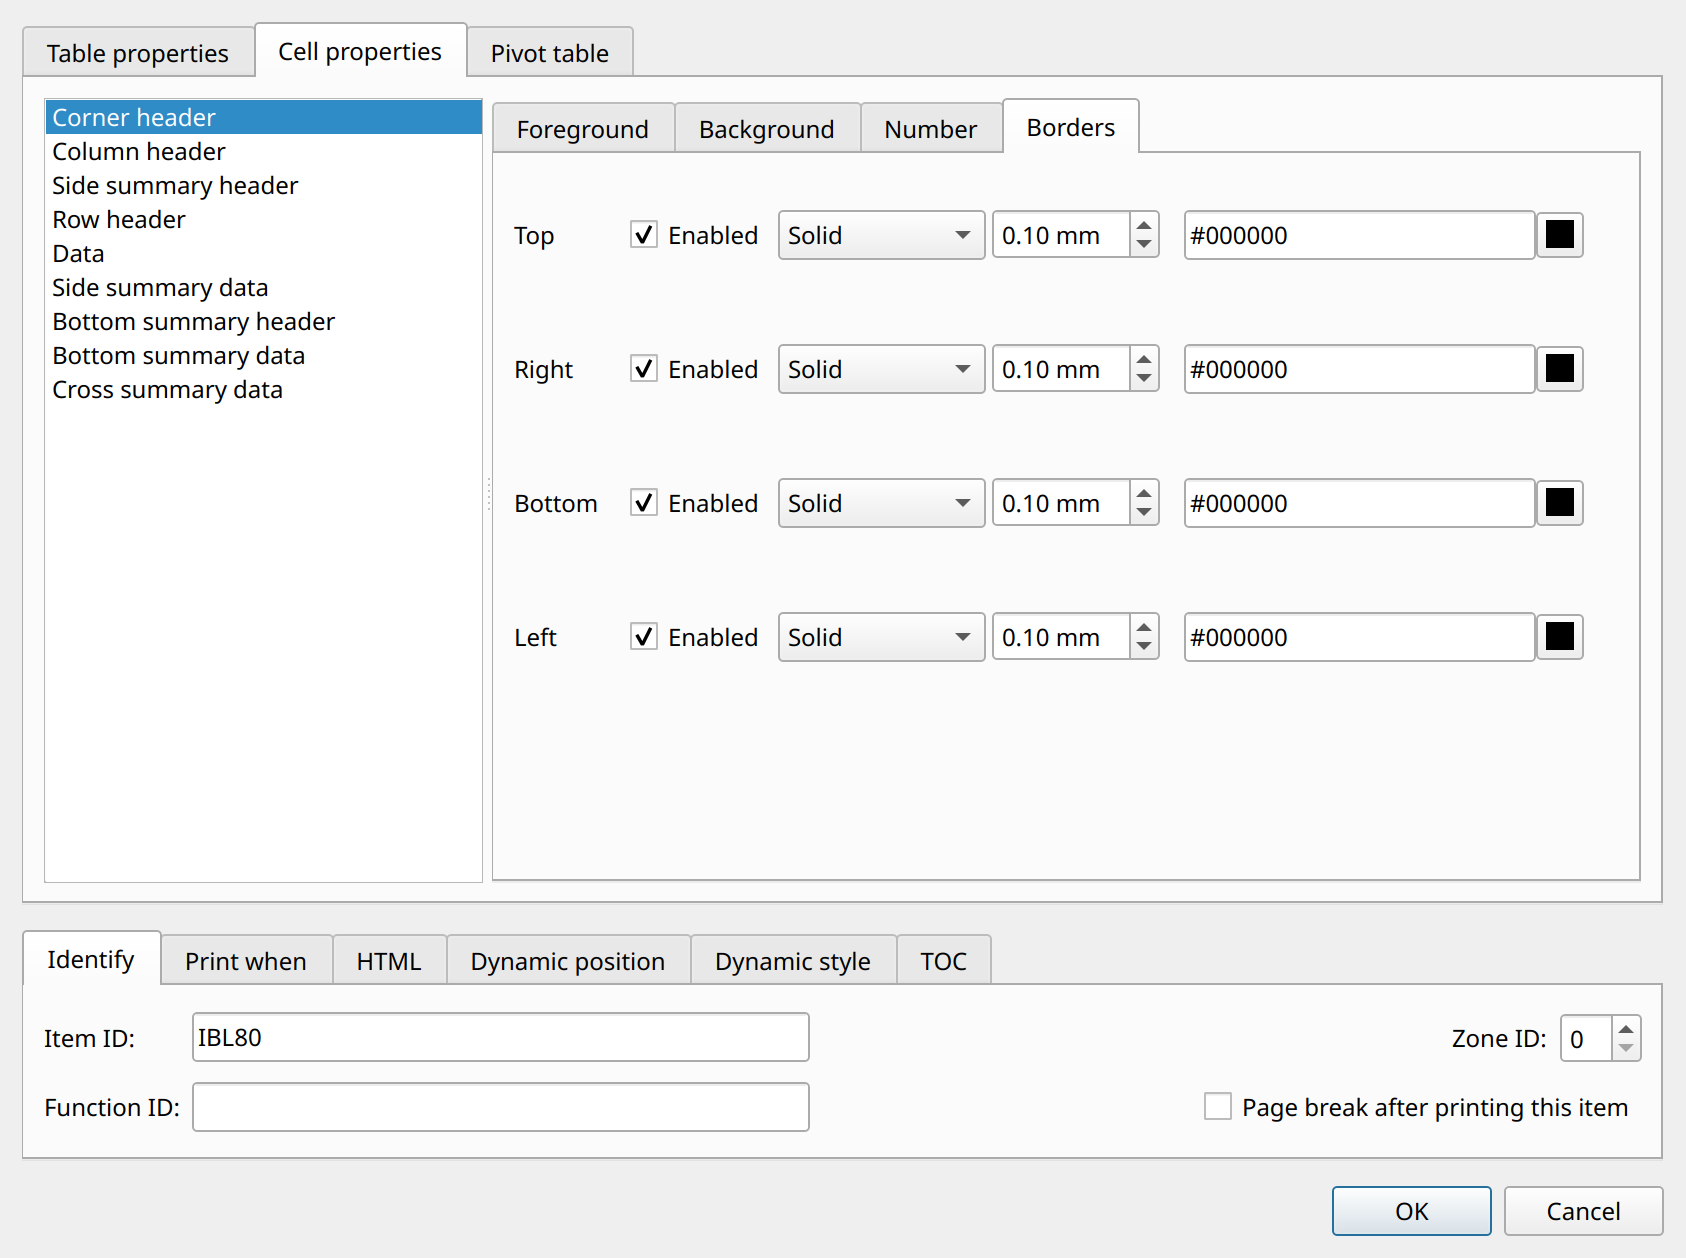Screen dimensions: 1686x1258
Task: Click the Right border black color swatch
Action: point(1559,369)
